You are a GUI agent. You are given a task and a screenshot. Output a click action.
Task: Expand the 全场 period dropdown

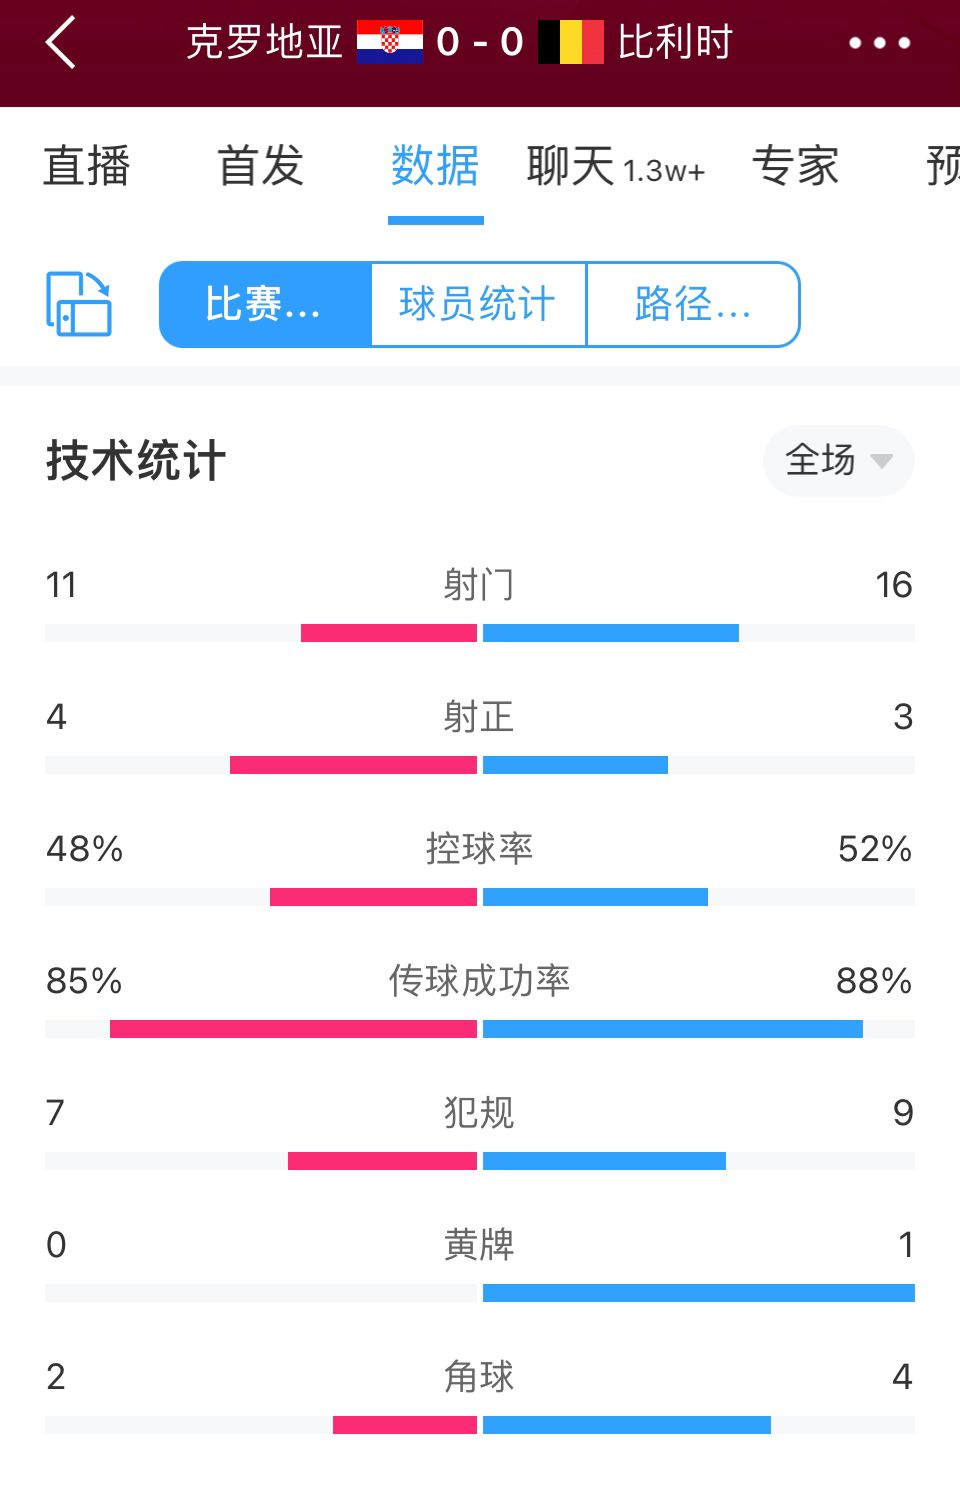tap(839, 461)
